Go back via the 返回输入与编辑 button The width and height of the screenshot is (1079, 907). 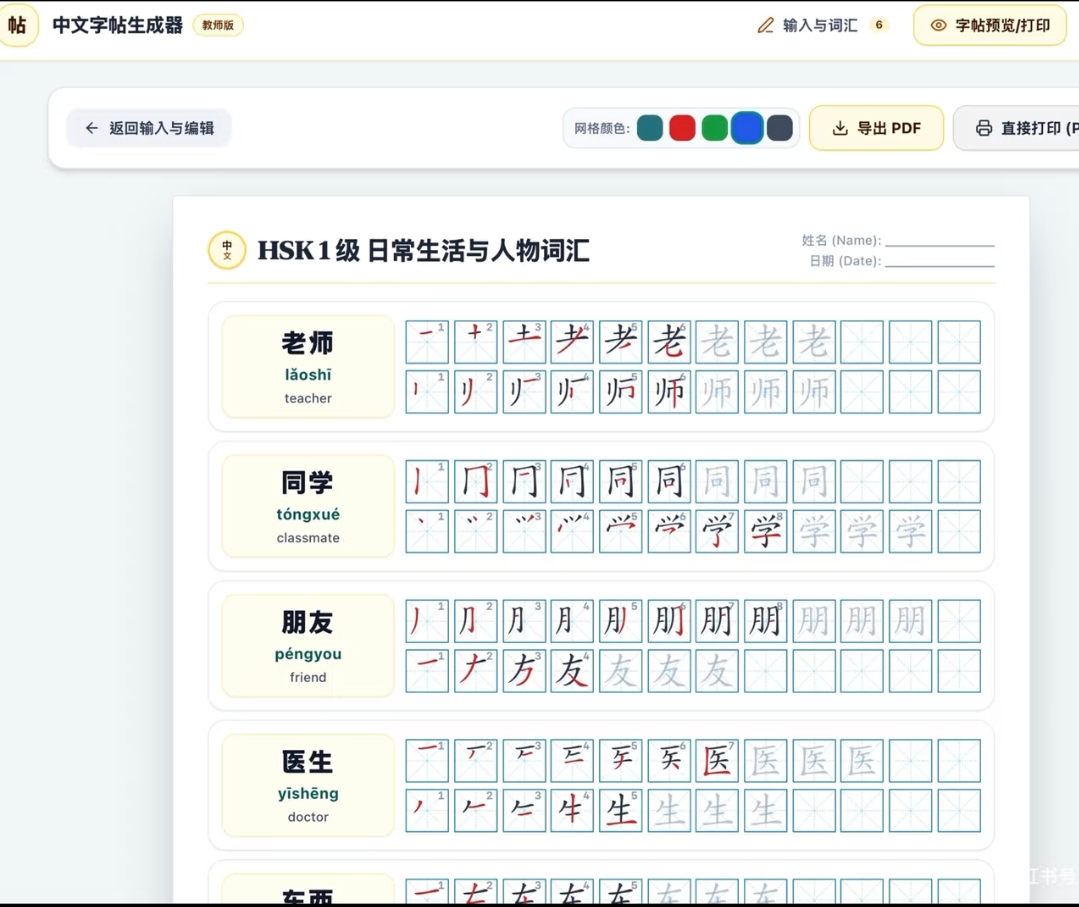click(x=149, y=128)
